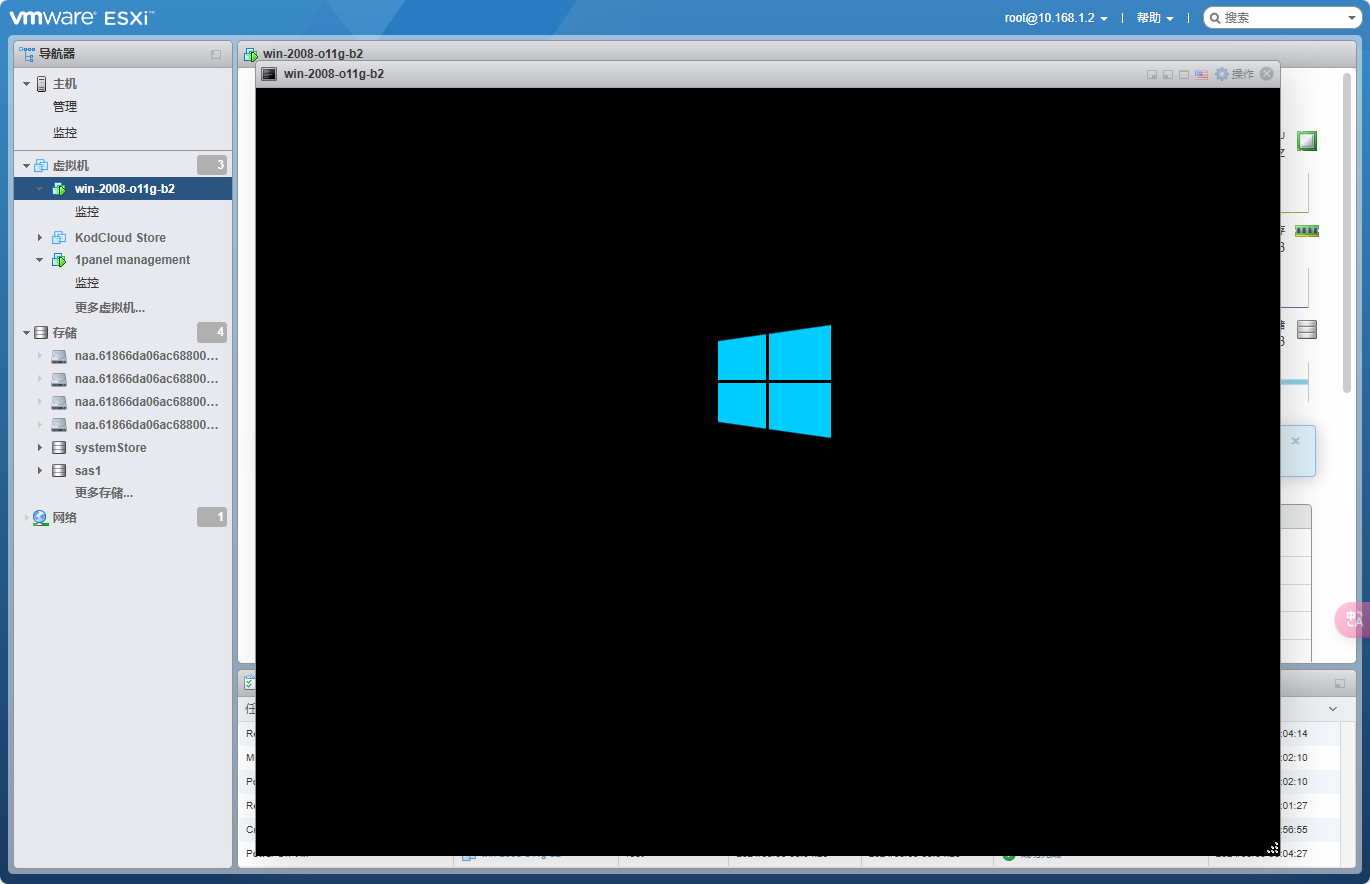Select win-2008-o11g-b2 in the Navigator

point(123,189)
